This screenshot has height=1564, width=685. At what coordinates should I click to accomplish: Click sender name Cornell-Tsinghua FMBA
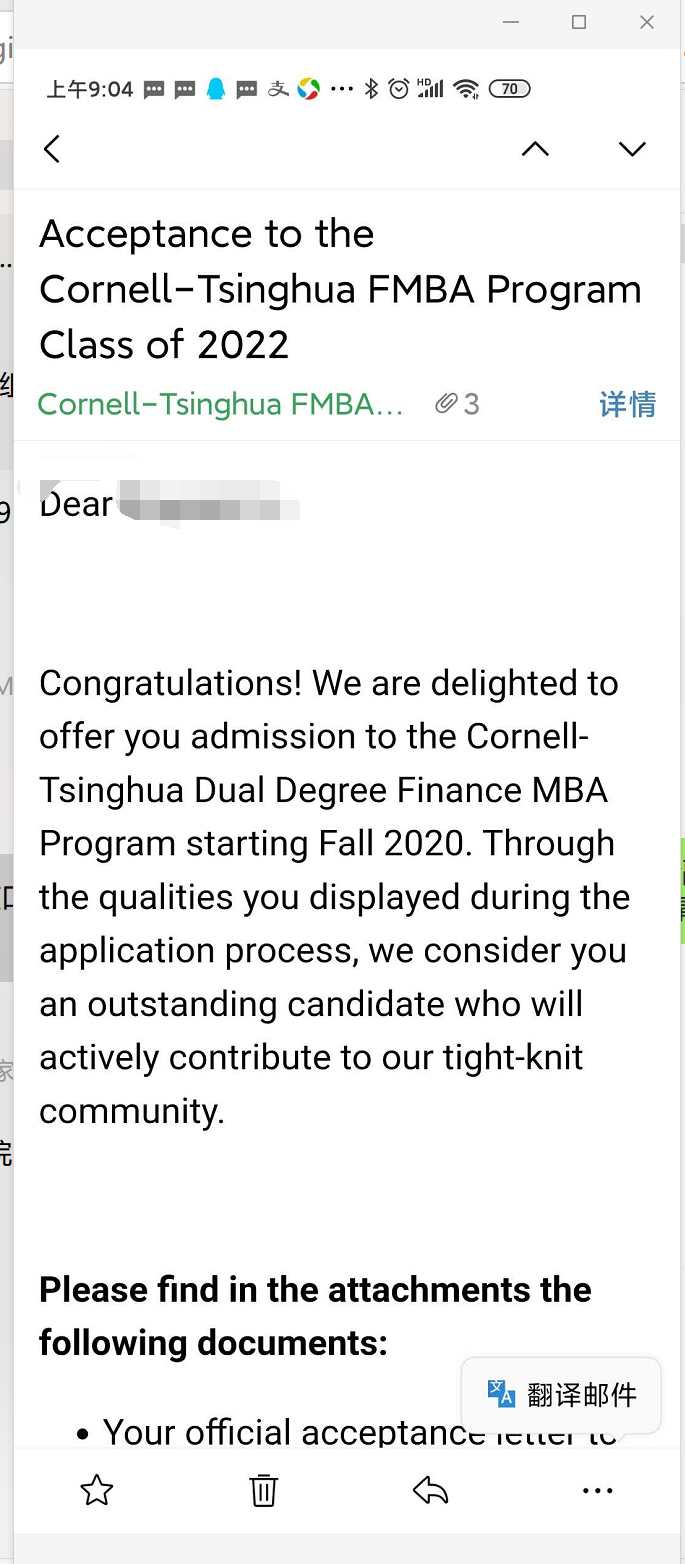(x=220, y=404)
